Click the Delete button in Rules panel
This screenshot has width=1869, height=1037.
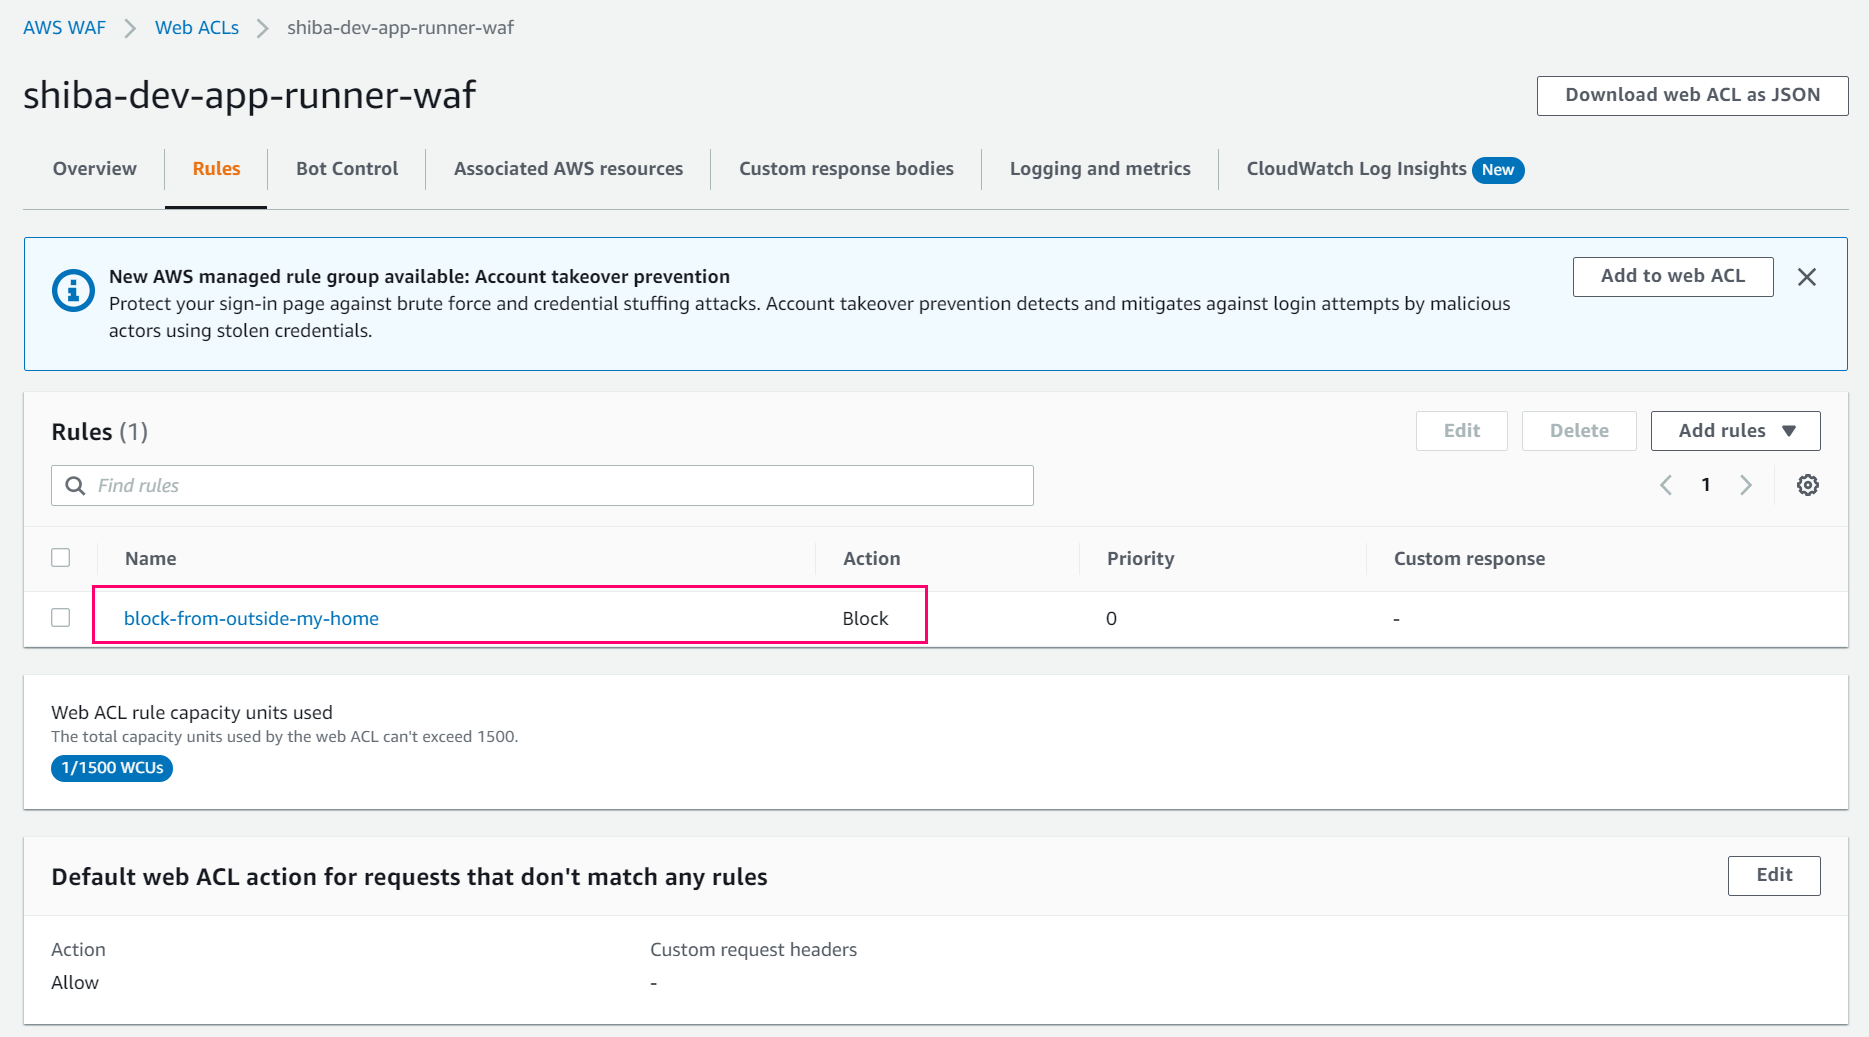pyautogui.click(x=1579, y=431)
